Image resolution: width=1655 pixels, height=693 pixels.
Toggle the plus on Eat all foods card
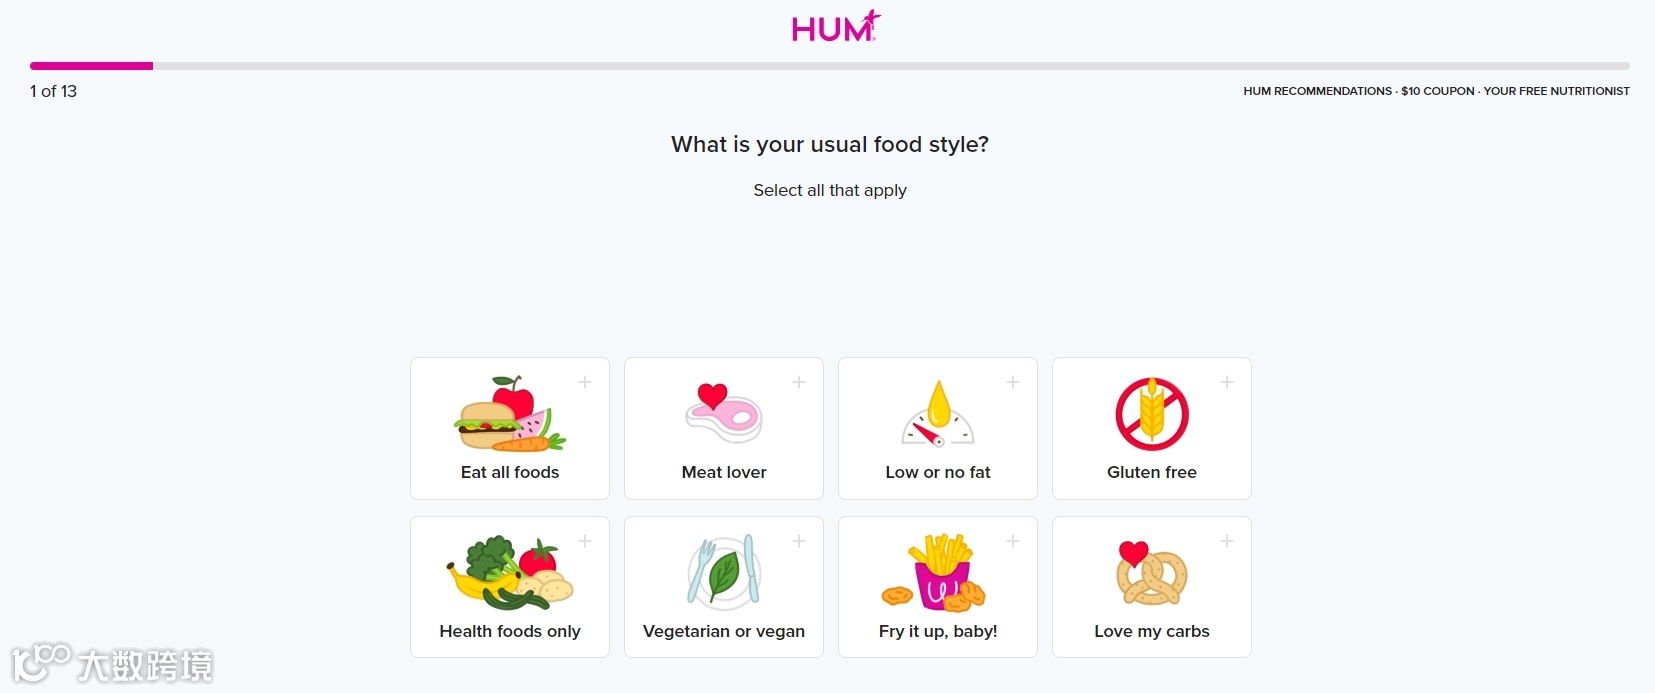click(x=585, y=382)
